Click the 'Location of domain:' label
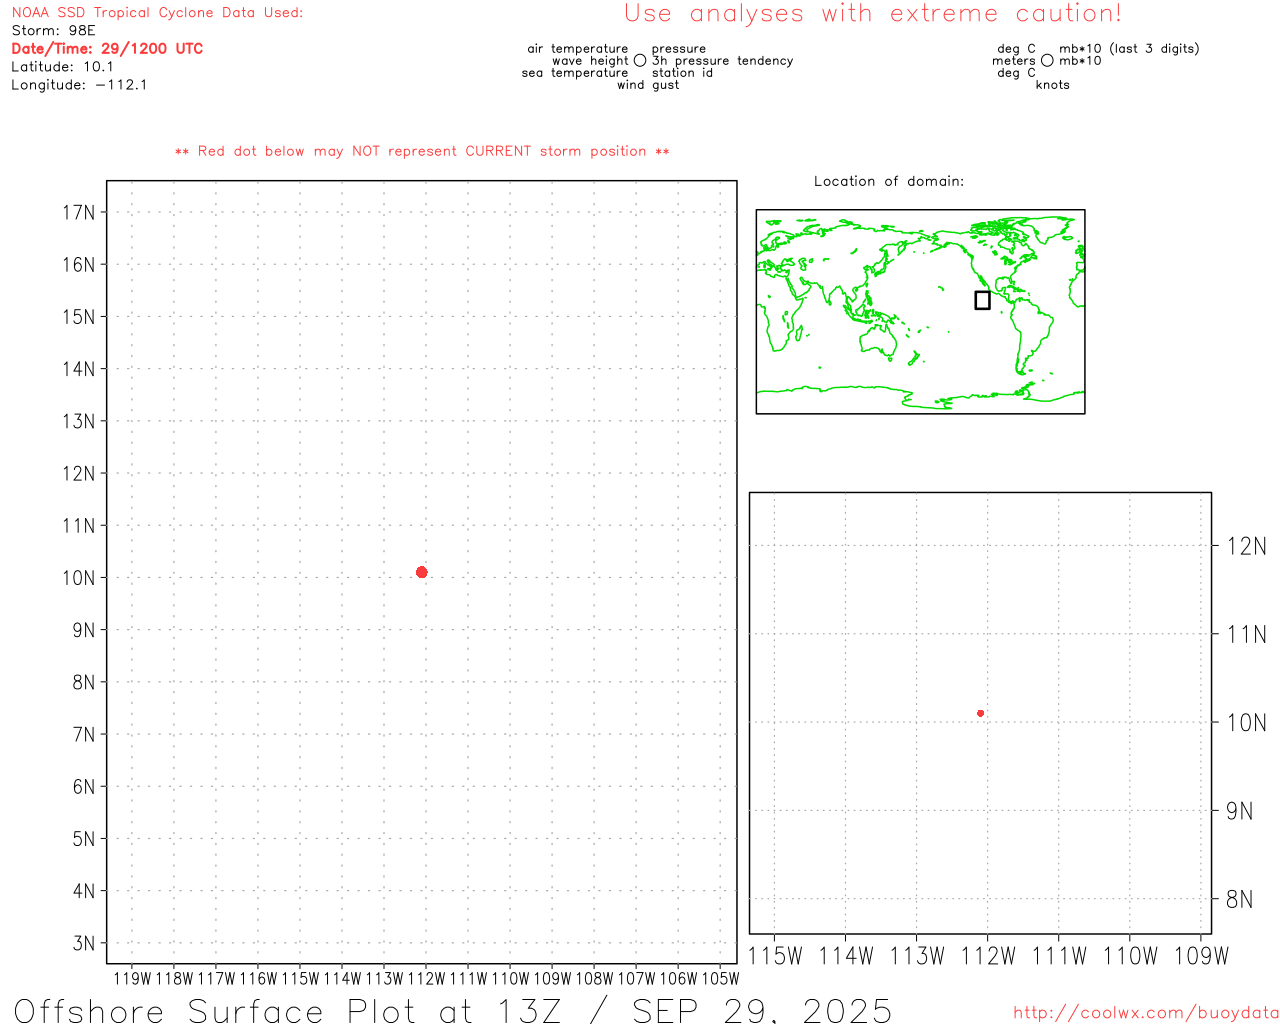The width and height of the screenshot is (1280, 1024). [888, 181]
